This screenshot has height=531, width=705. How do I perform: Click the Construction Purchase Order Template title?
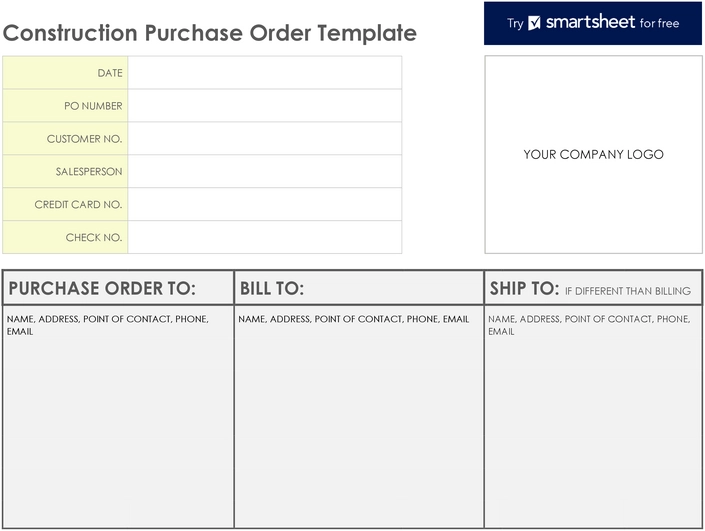[x=210, y=33]
